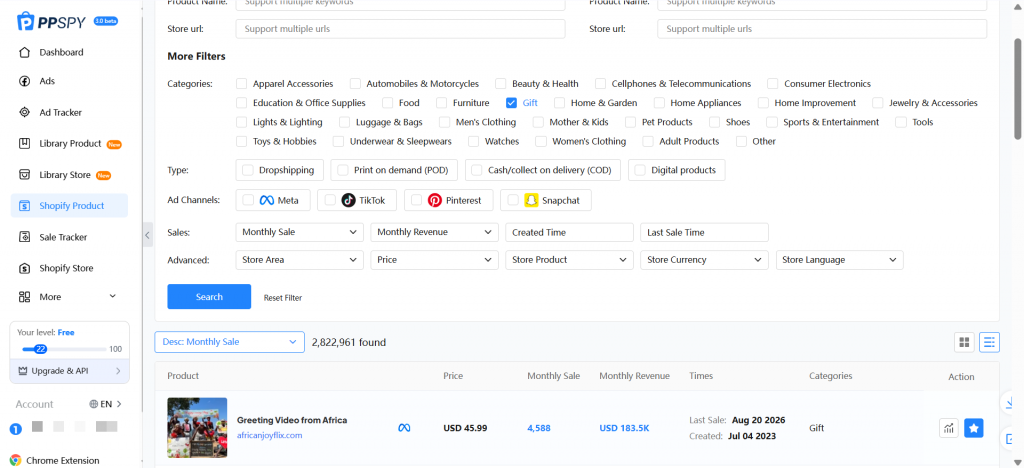Check the Consumer Electronics category checkbox
The image size is (1024, 468).
[x=773, y=84]
